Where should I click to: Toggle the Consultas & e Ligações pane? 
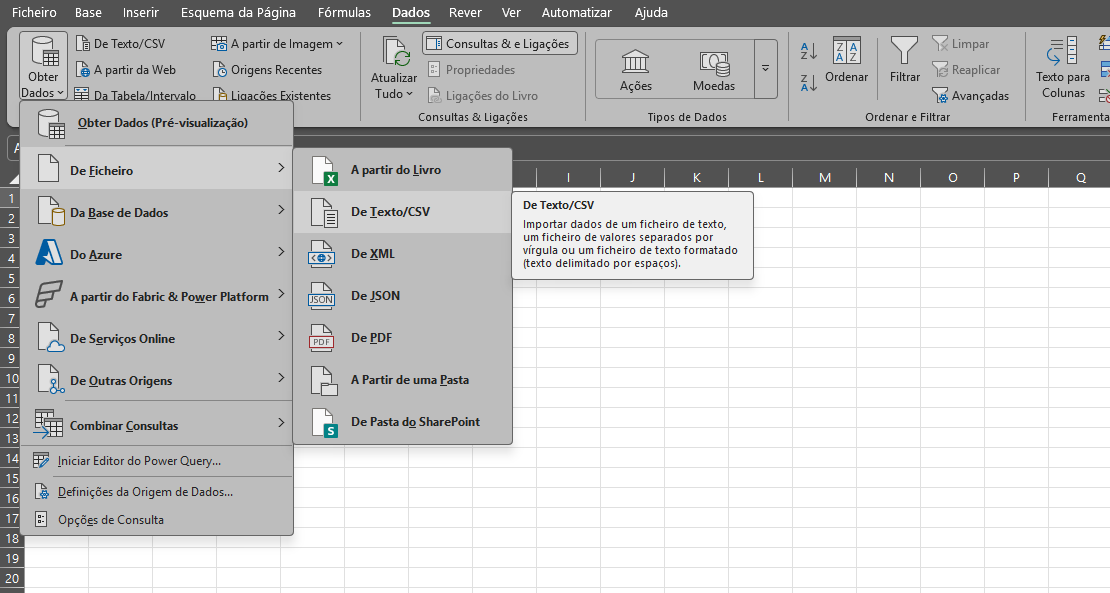click(500, 44)
